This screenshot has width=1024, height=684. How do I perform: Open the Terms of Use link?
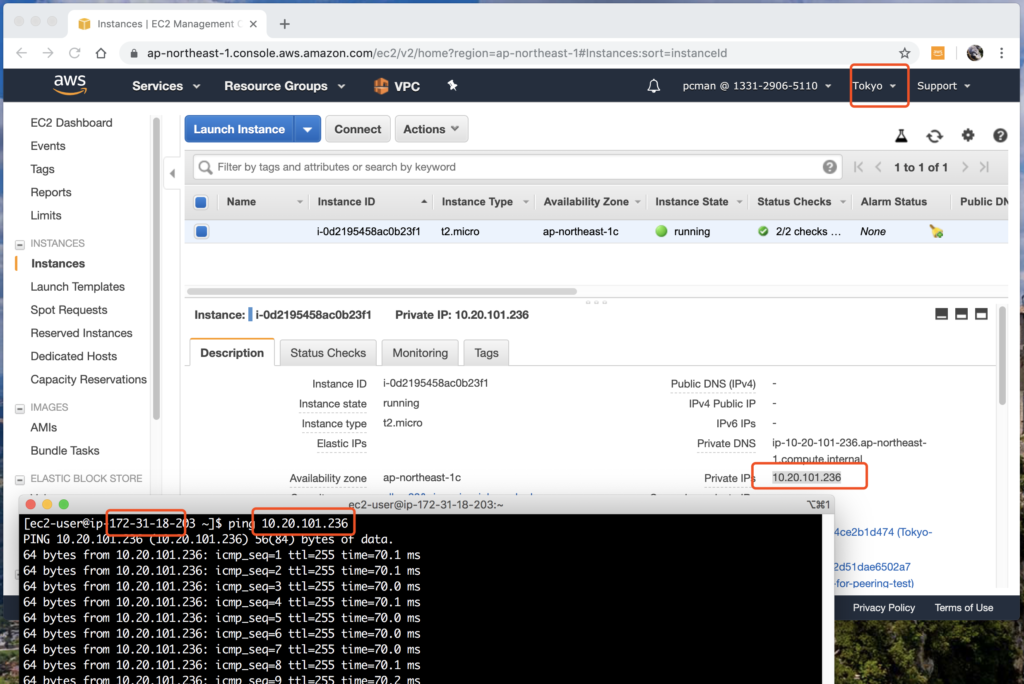[963, 608]
